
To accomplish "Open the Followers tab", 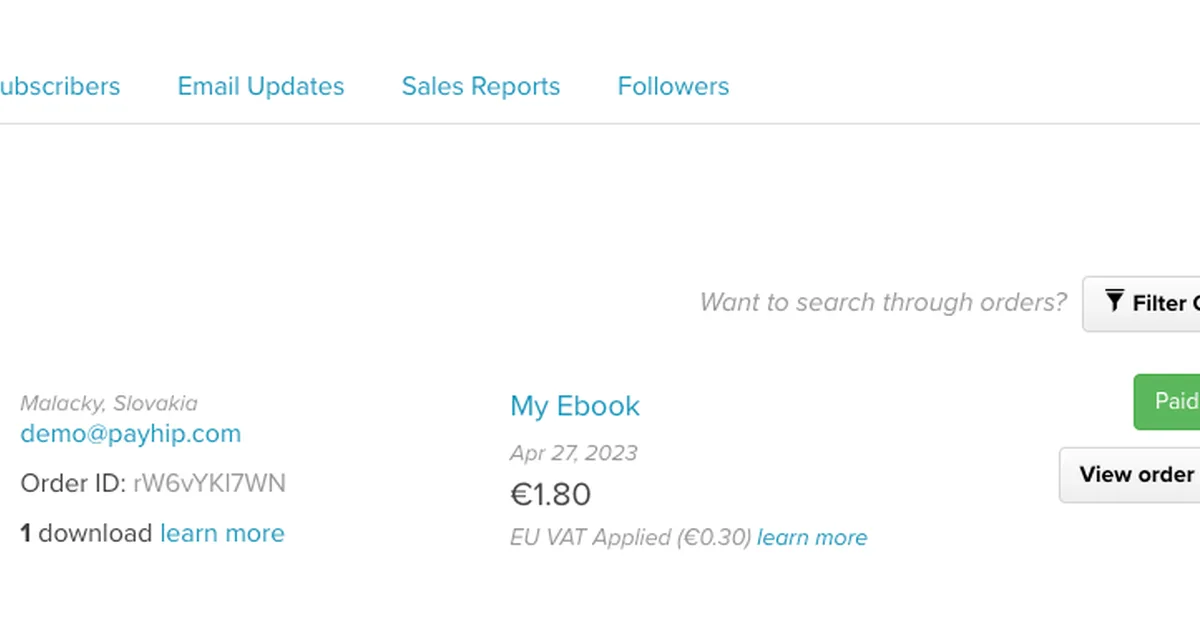I will (673, 87).
